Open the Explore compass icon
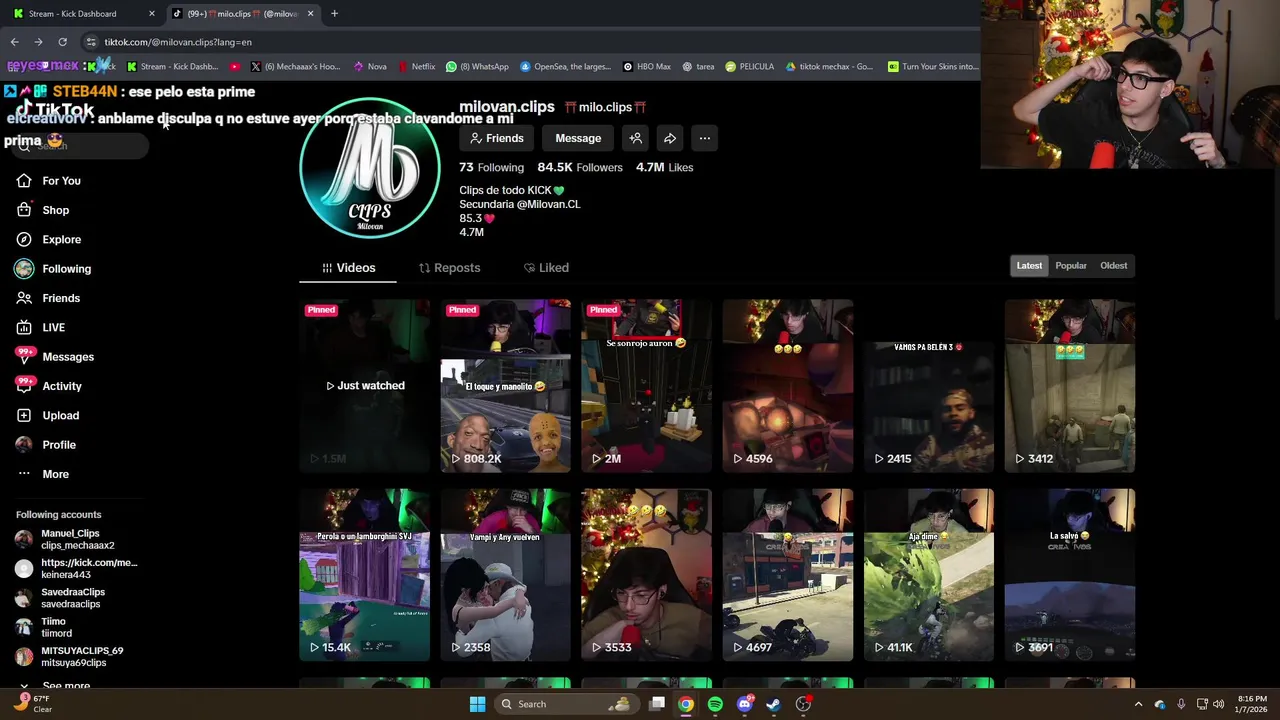This screenshot has height=720, width=1280. (x=24, y=239)
